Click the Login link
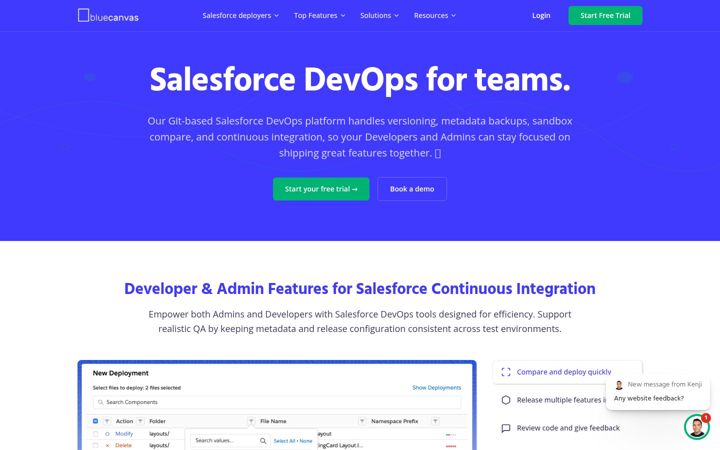720x450 pixels. (541, 16)
